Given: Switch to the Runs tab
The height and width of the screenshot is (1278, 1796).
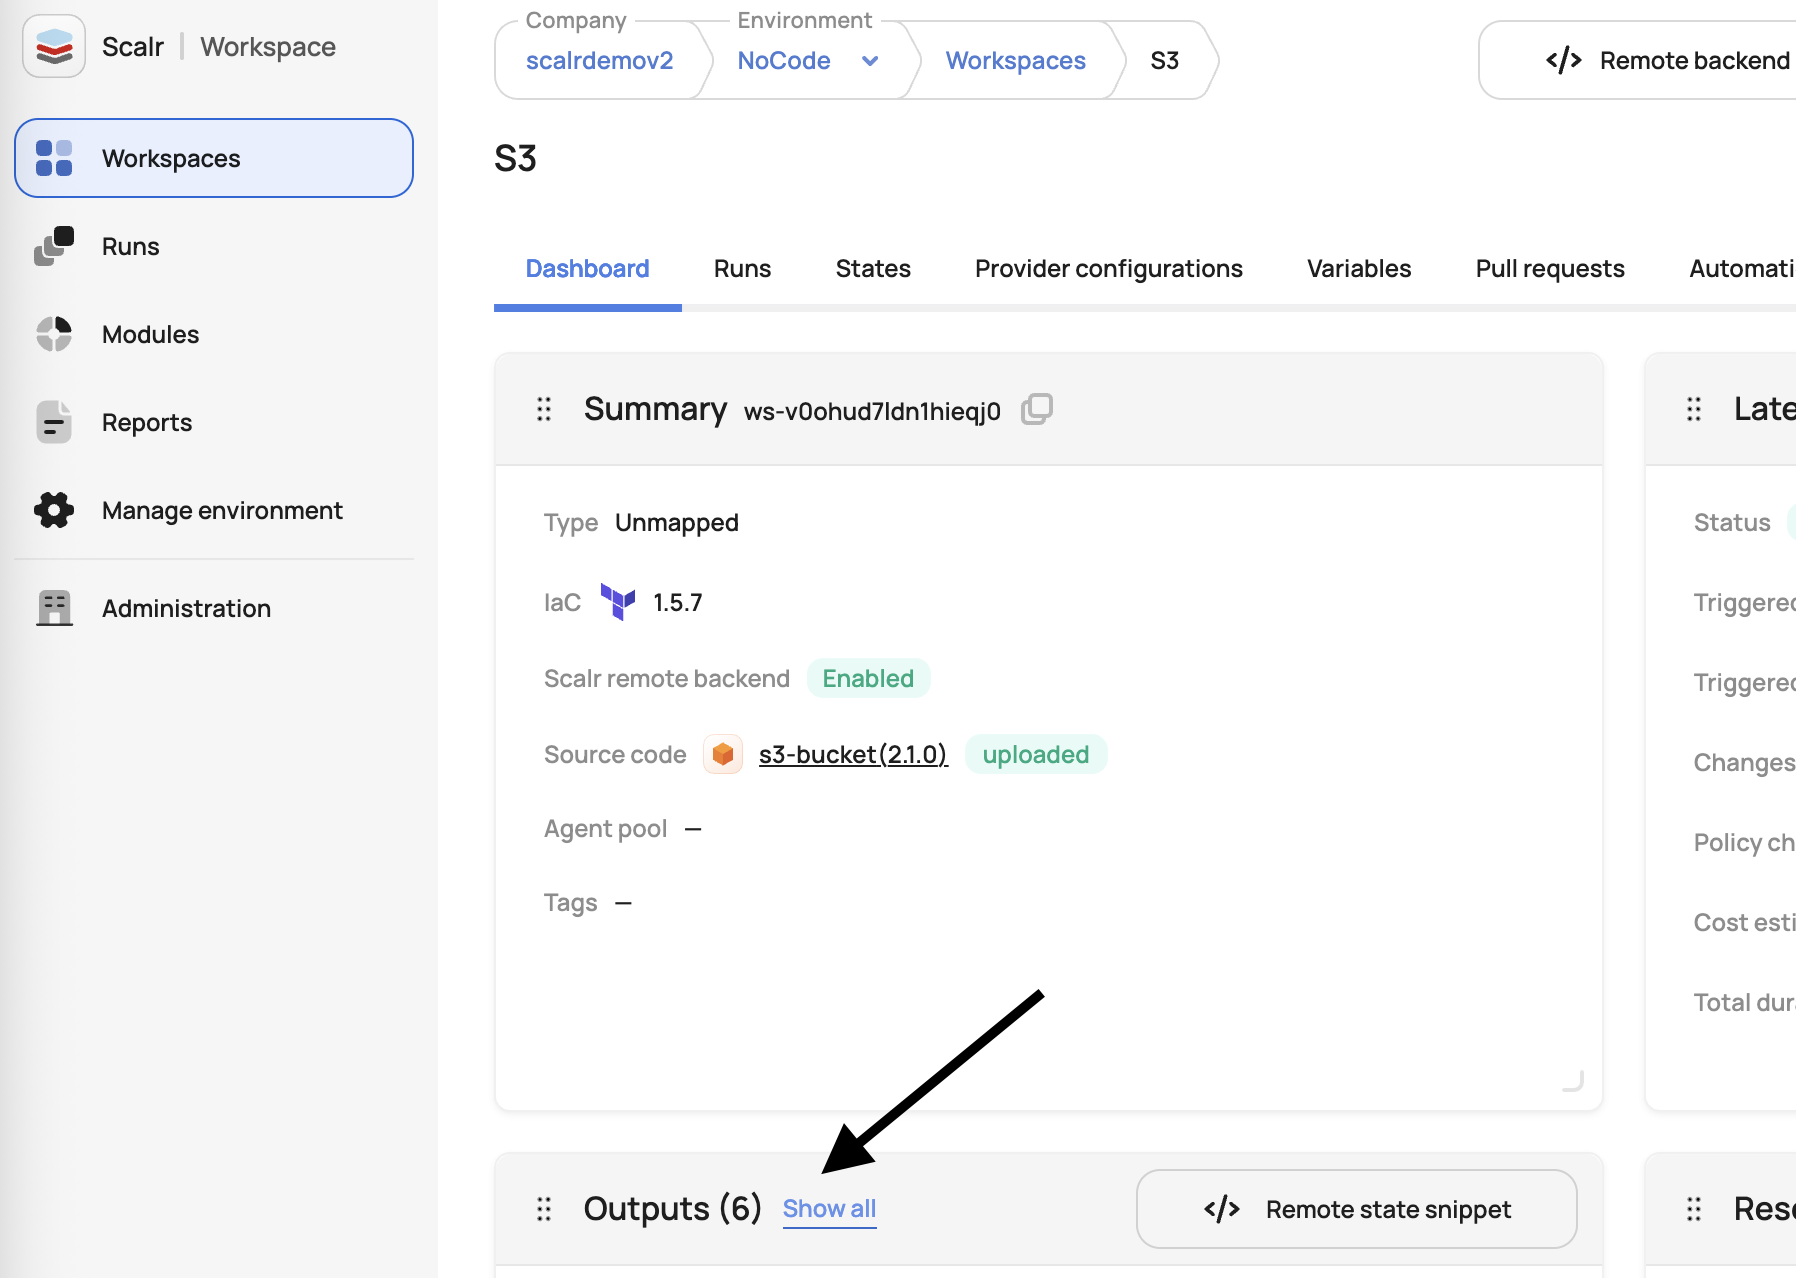Looking at the screenshot, I should click(x=742, y=268).
